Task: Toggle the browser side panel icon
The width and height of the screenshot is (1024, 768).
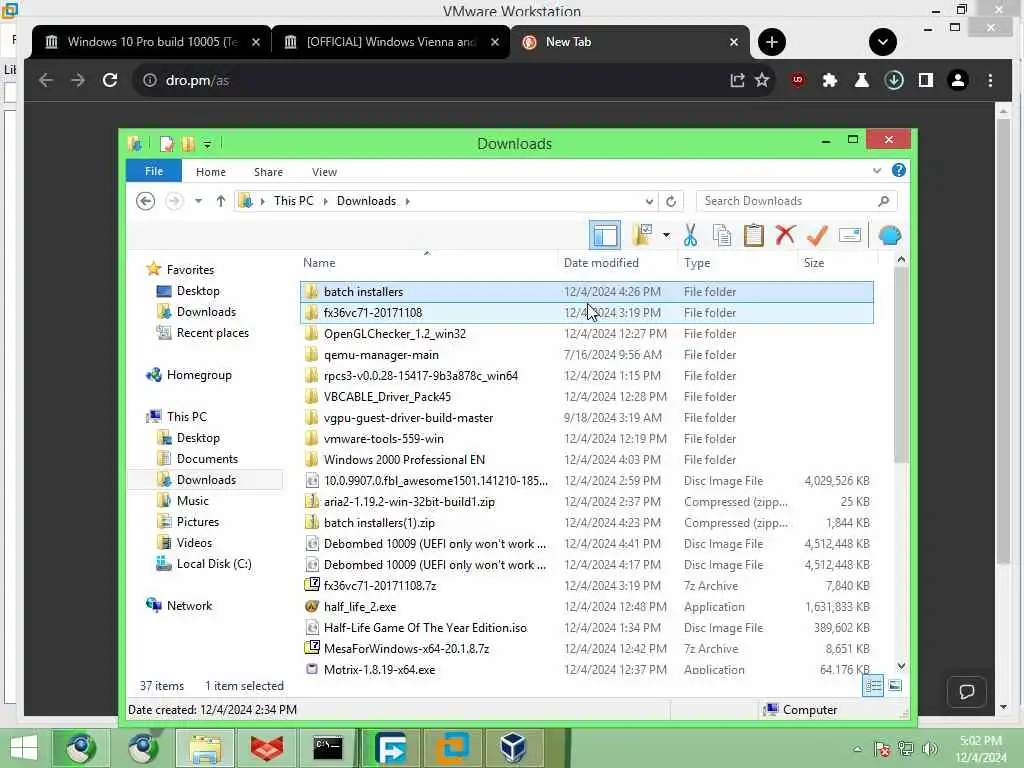Action: click(x=925, y=80)
